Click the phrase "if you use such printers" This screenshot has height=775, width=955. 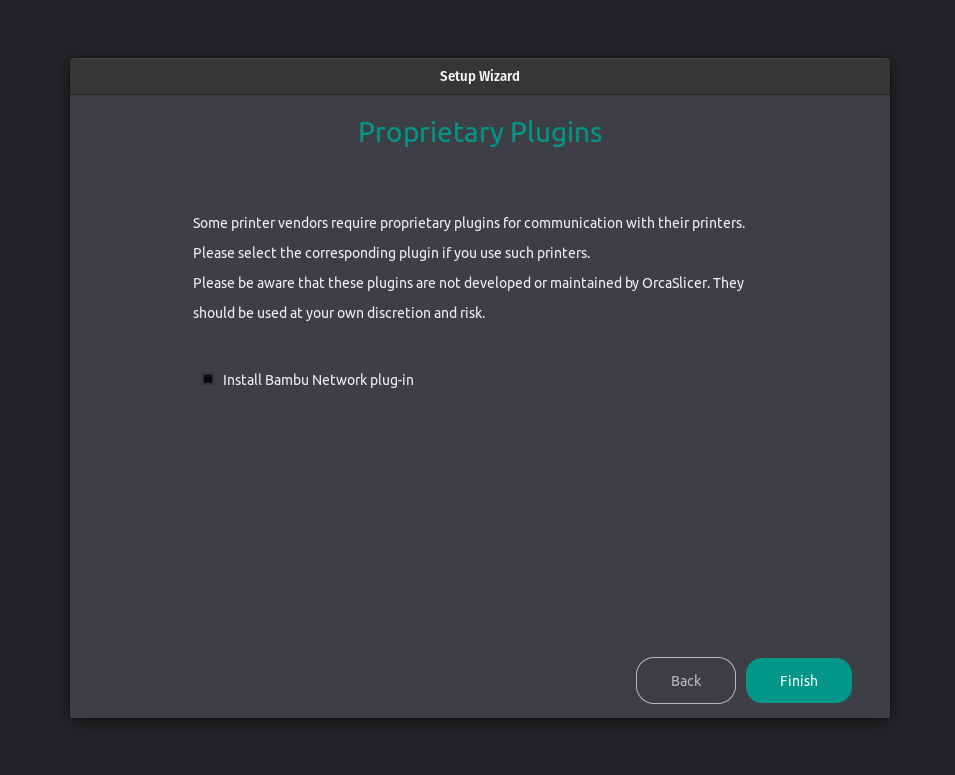[x=516, y=253]
